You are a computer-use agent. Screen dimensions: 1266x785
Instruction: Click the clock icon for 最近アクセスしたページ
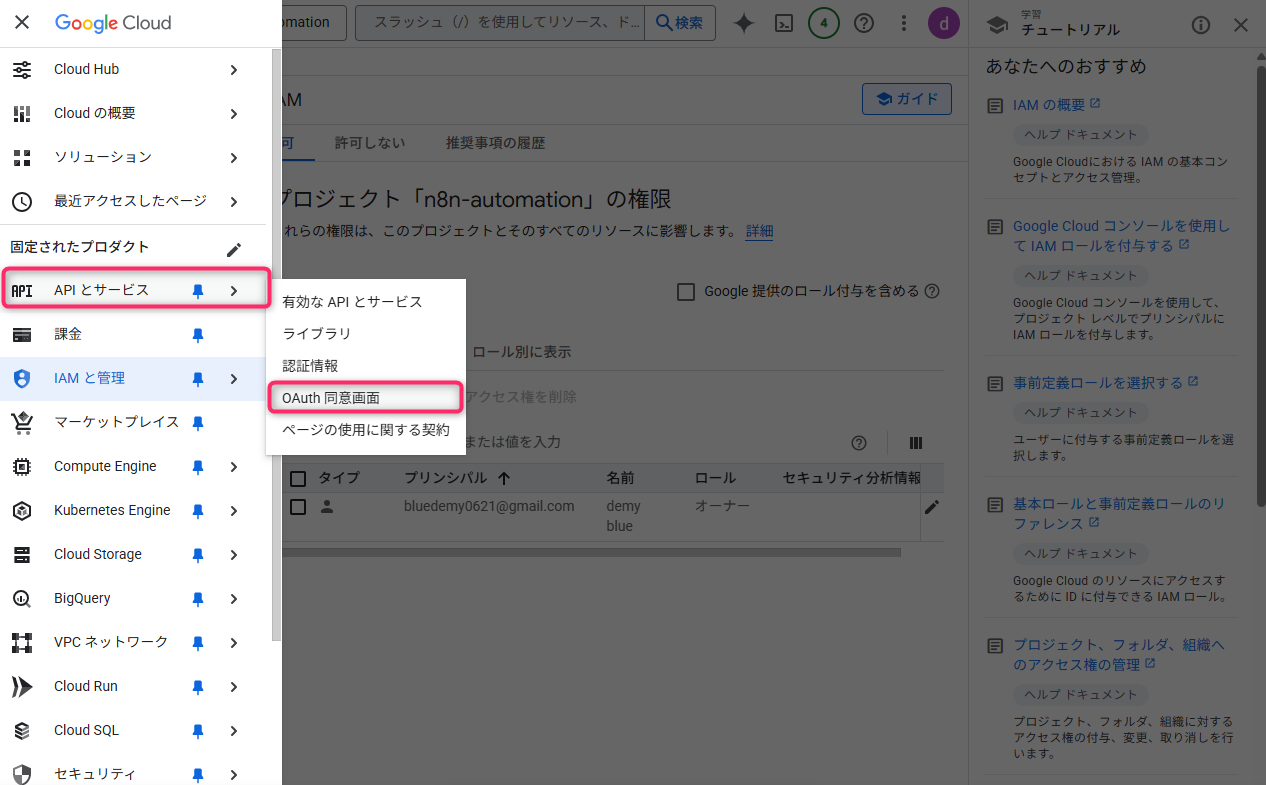[x=22, y=201]
